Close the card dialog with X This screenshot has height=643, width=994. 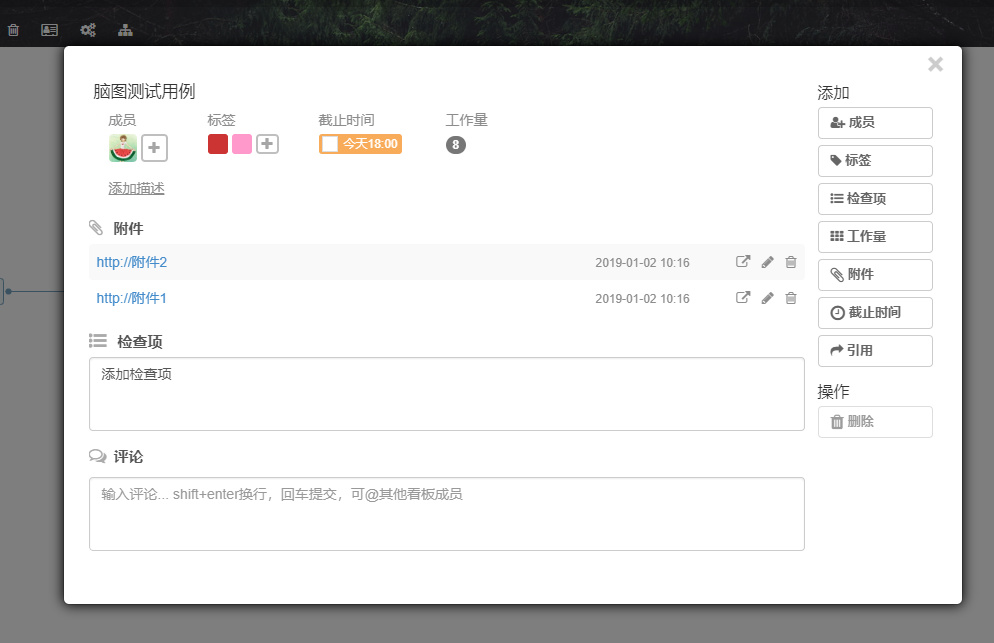coord(935,65)
